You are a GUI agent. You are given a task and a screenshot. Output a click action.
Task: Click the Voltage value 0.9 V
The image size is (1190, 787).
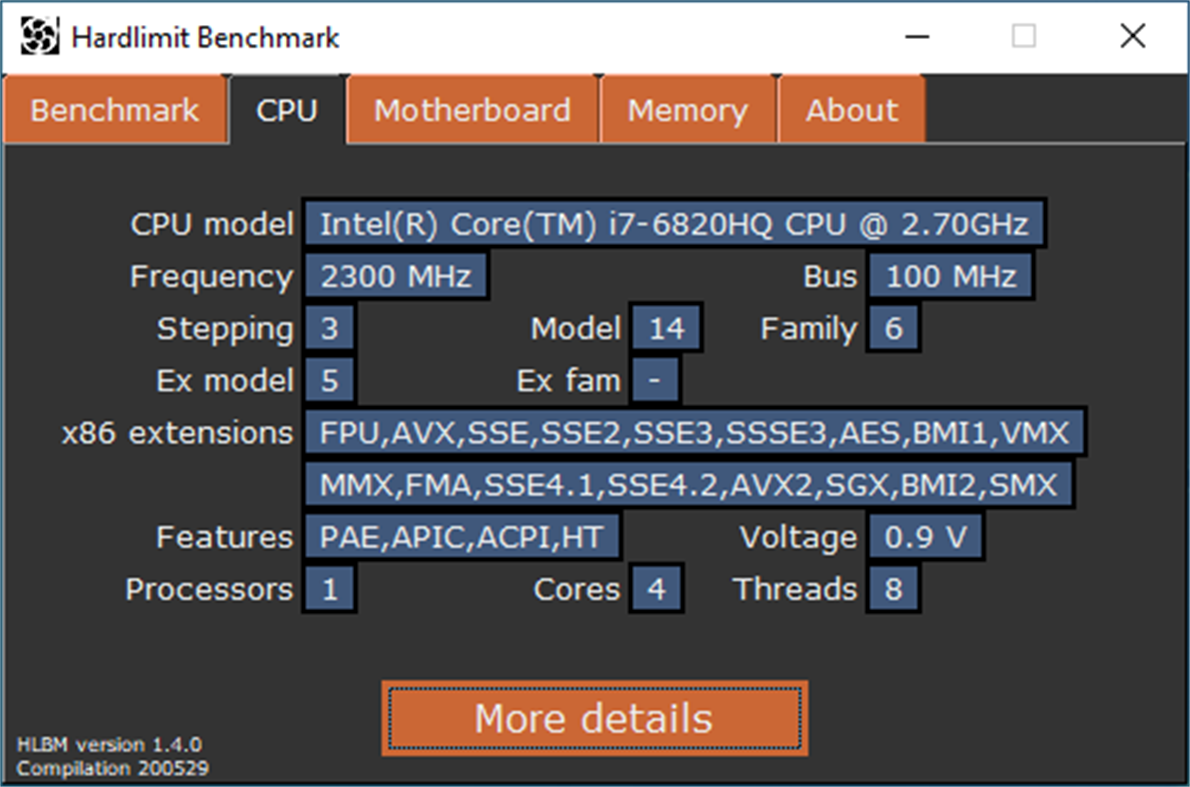pos(925,537)
